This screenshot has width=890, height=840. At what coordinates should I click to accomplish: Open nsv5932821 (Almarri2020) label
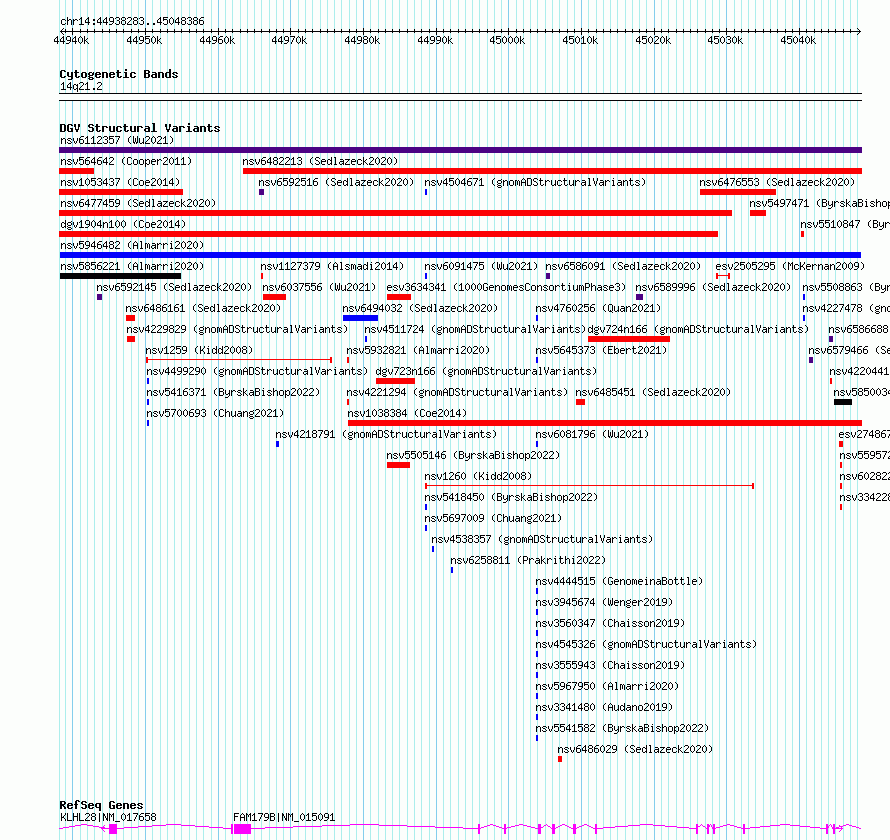(x=418, y=350)
